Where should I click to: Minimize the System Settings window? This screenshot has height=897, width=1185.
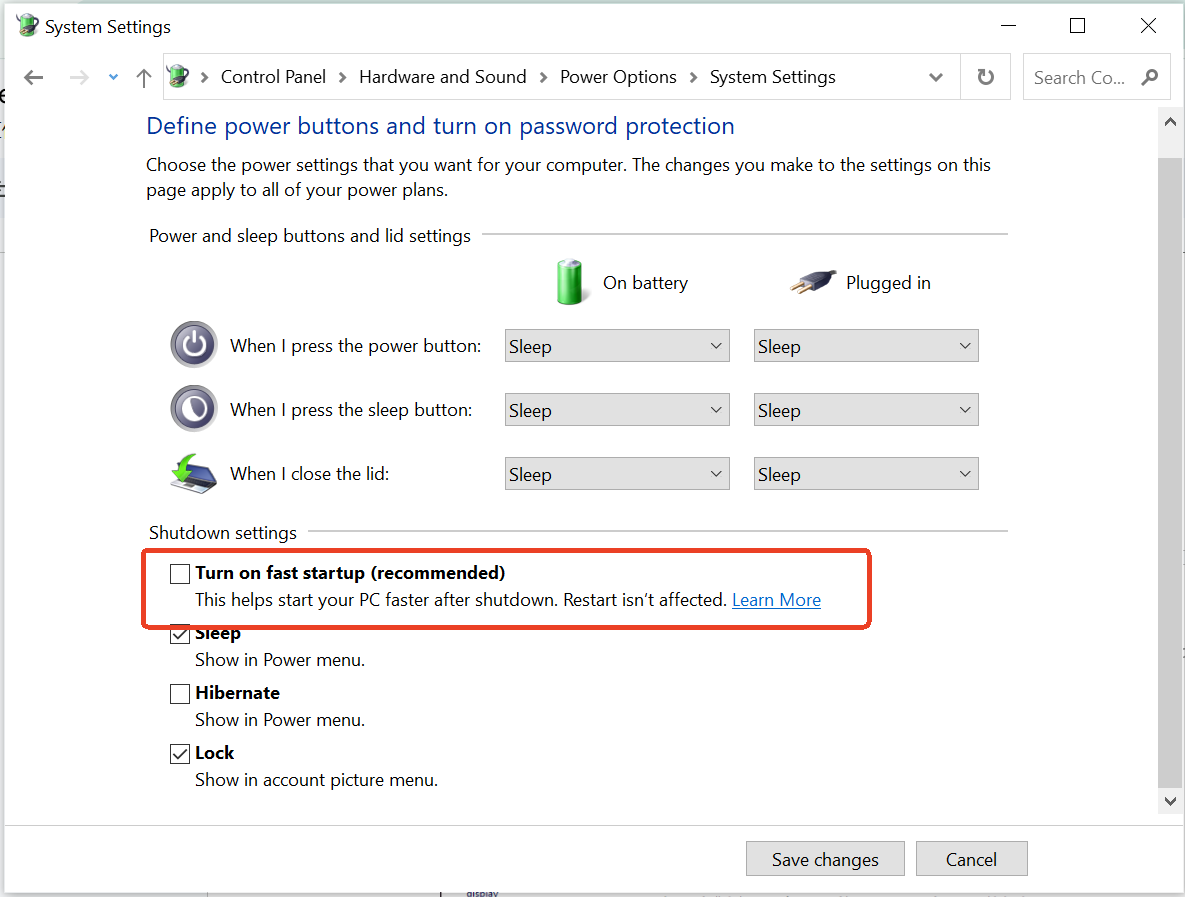pos(1008,26)
